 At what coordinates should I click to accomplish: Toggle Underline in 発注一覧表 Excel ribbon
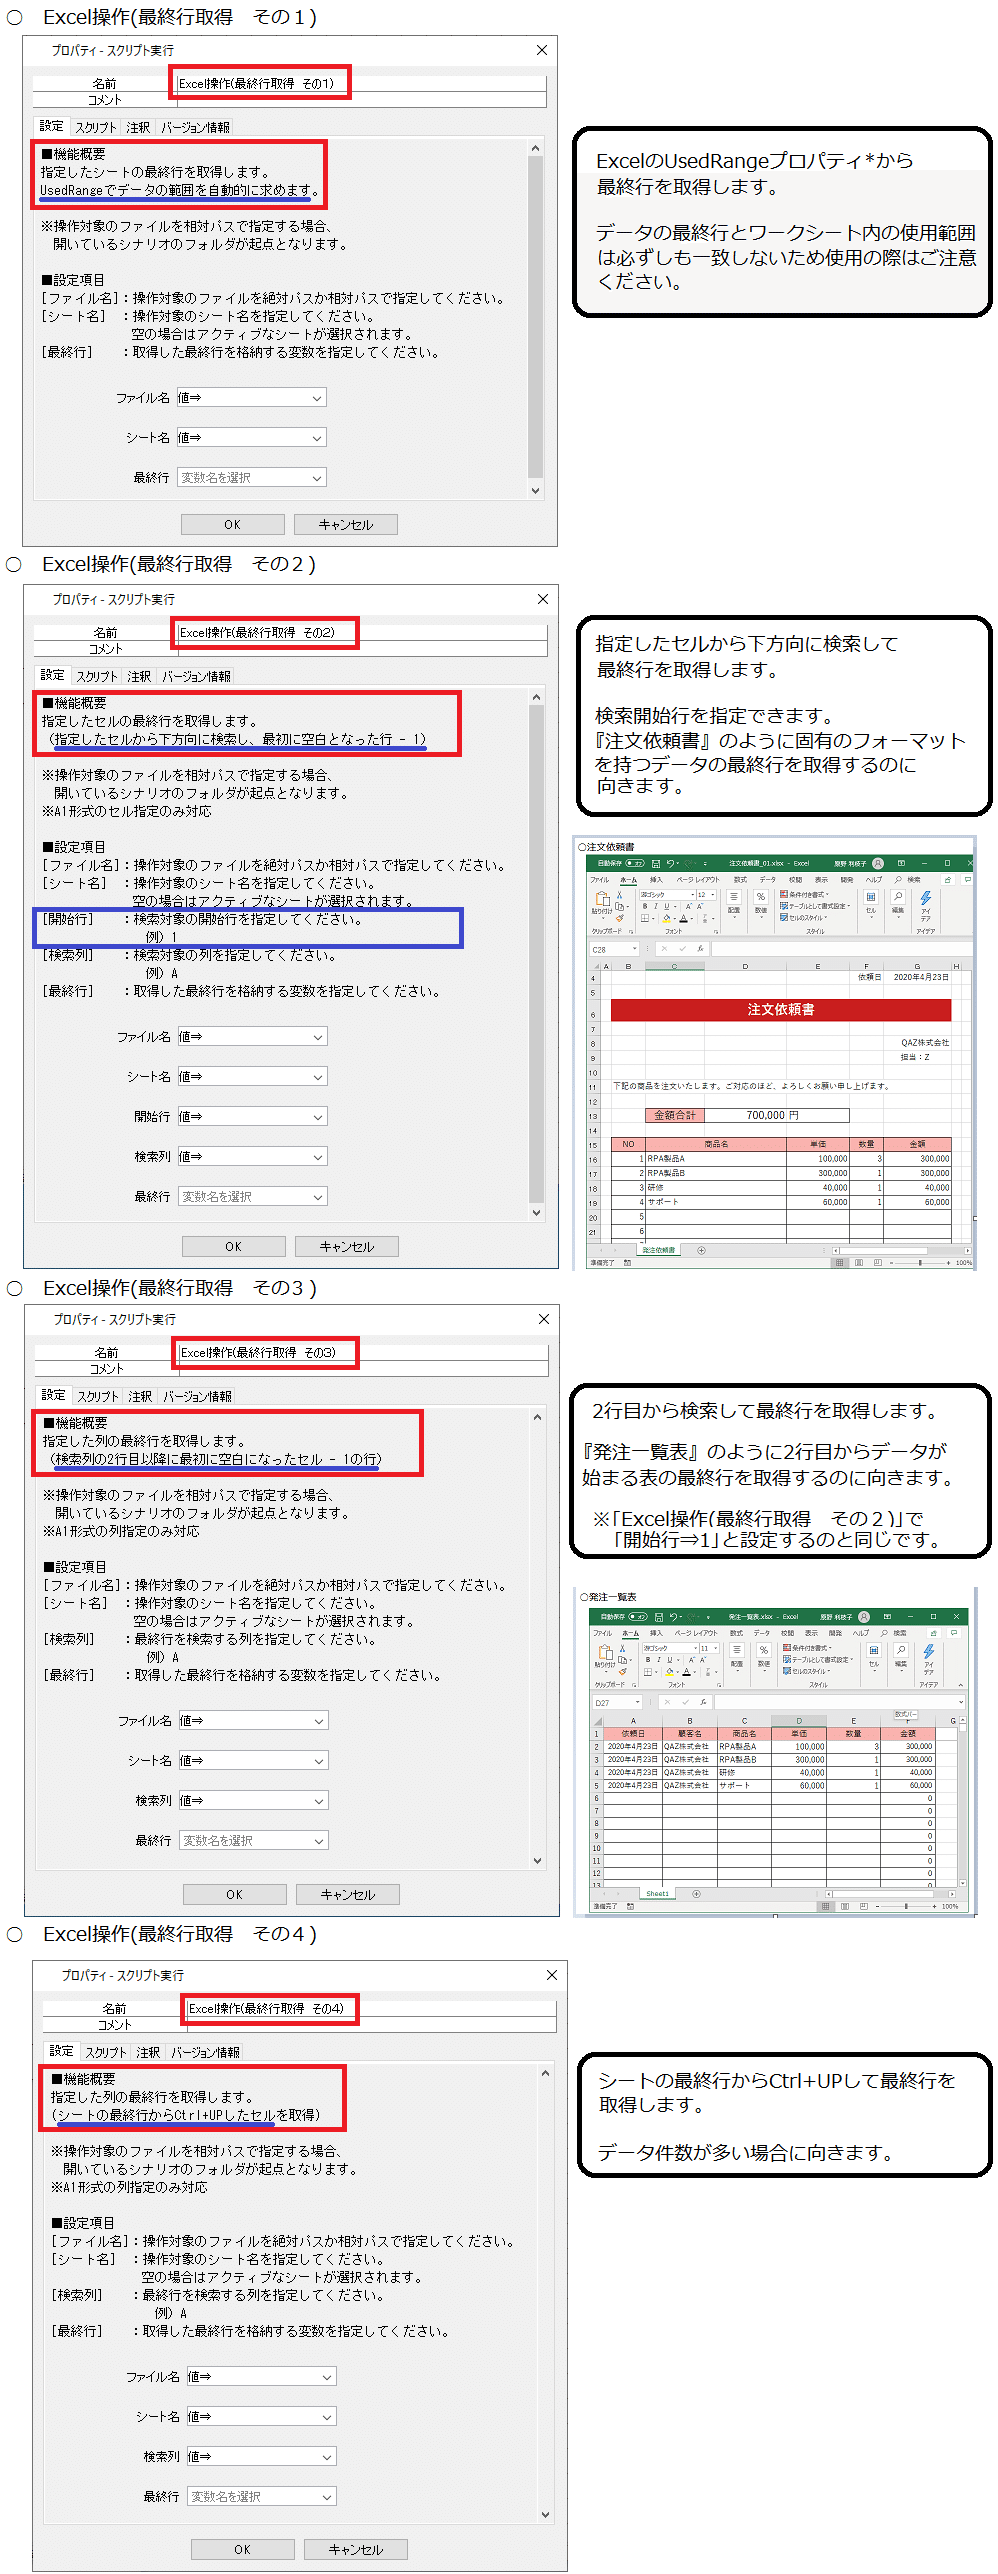tap(669, 1659)
